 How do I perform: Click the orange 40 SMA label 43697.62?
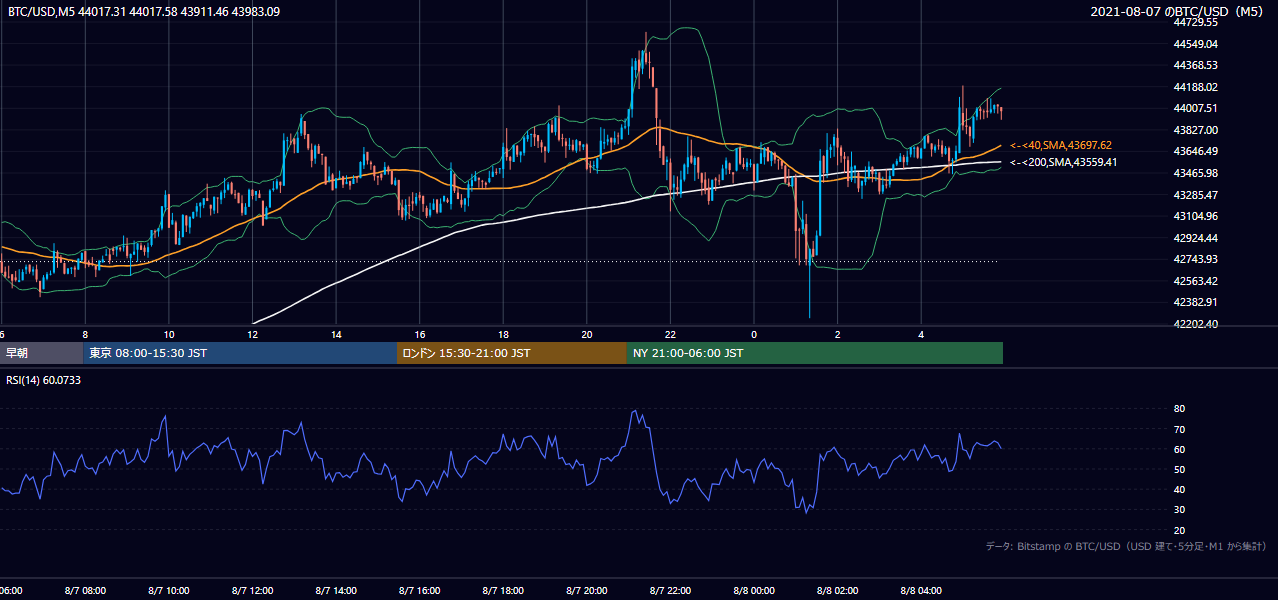1061,145
